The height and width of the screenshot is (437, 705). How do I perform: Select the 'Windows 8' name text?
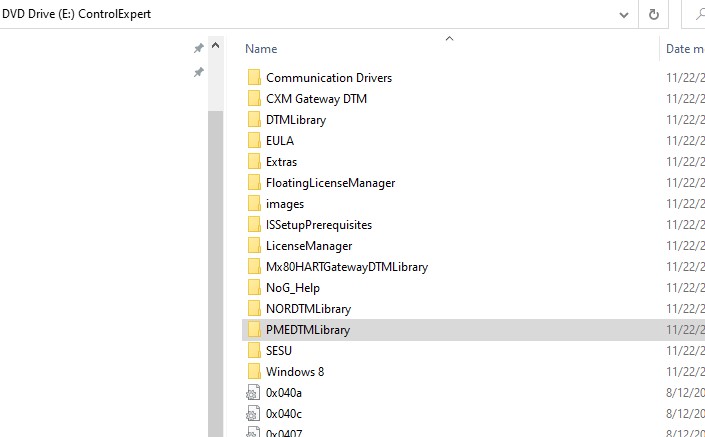coord(295,371)
